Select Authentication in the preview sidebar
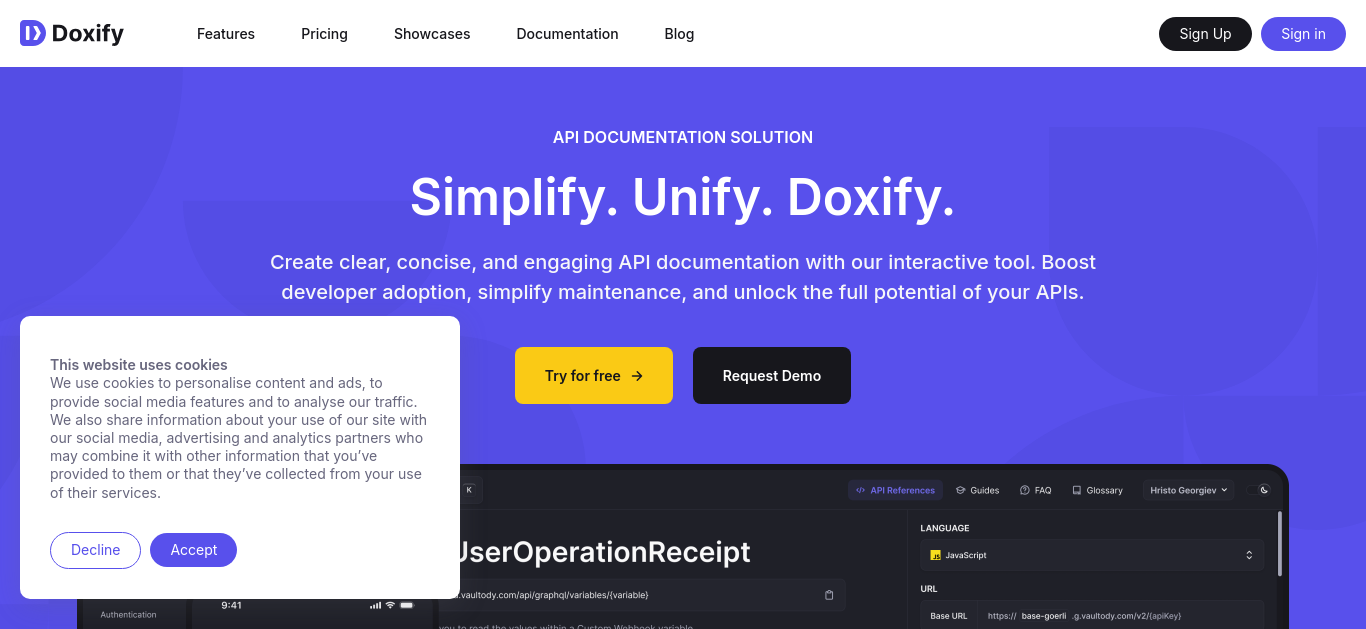Image resolution: width=1366 pixels, height=629 pixels. [128, 615]
